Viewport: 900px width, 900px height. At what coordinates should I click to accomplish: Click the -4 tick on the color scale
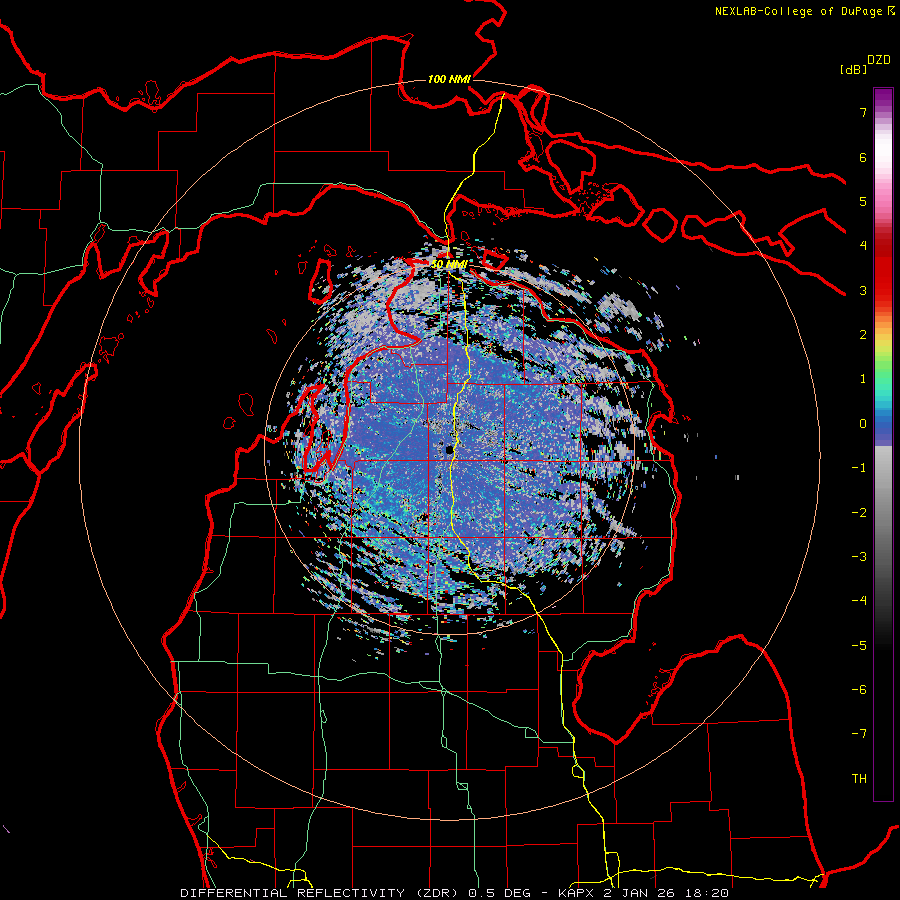[859, 601]
